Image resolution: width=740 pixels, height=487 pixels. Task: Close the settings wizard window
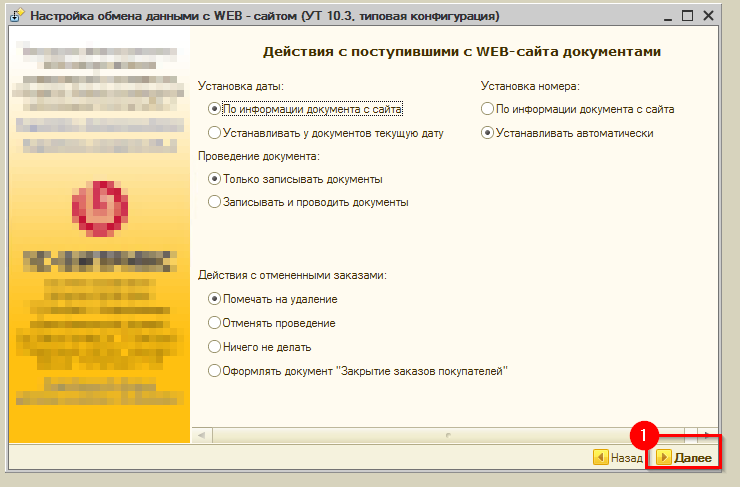tap(711, 17)
